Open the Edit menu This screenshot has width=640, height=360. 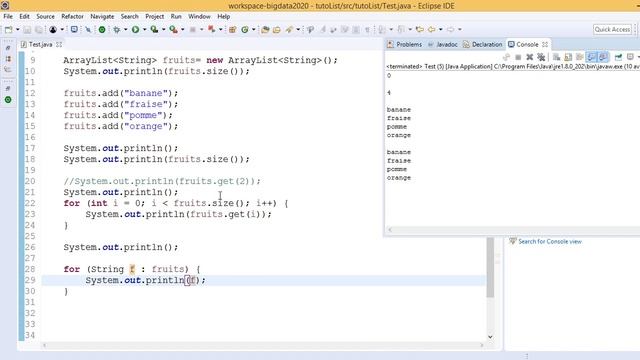[x=24, y=16]
